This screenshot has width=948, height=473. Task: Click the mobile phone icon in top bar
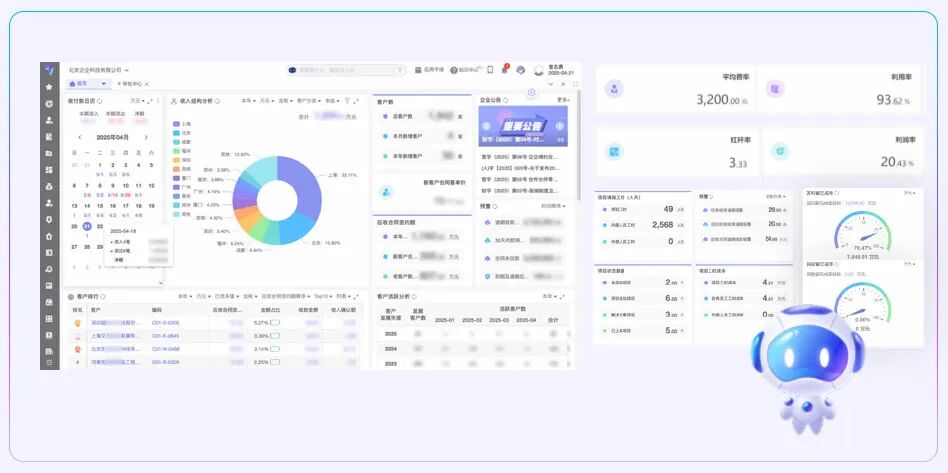coord(490,70)
